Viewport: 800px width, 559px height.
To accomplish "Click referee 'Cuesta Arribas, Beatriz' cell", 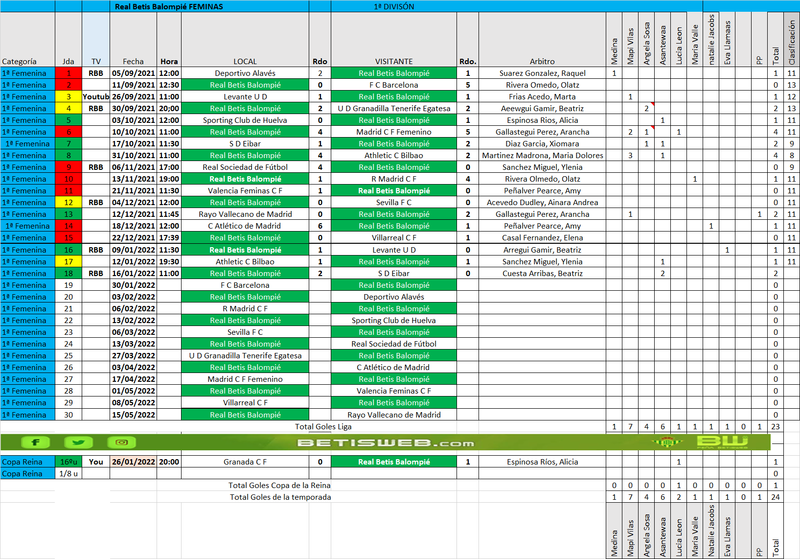I will 542,273.
